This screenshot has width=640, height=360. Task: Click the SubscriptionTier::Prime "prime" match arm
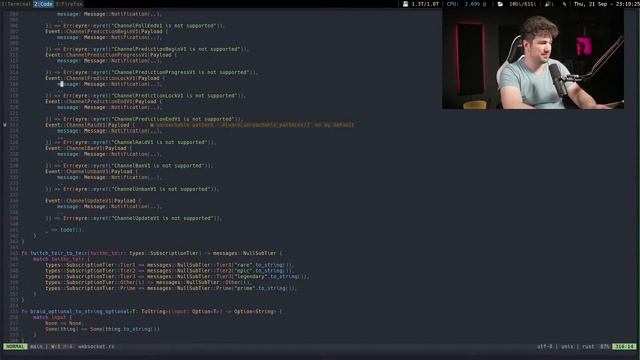point(171,288)
